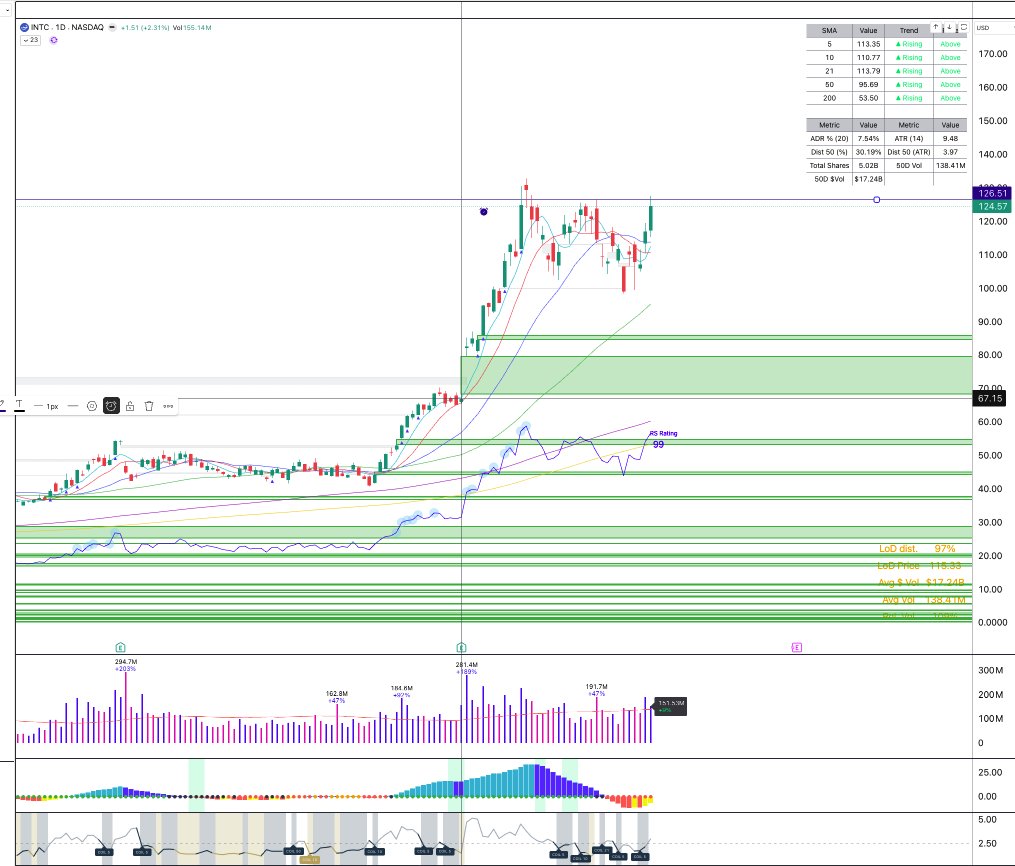Click the move pane down arrow
Image resolution: width=1015 pixels, height=866 pixels.
click(949, 27)
